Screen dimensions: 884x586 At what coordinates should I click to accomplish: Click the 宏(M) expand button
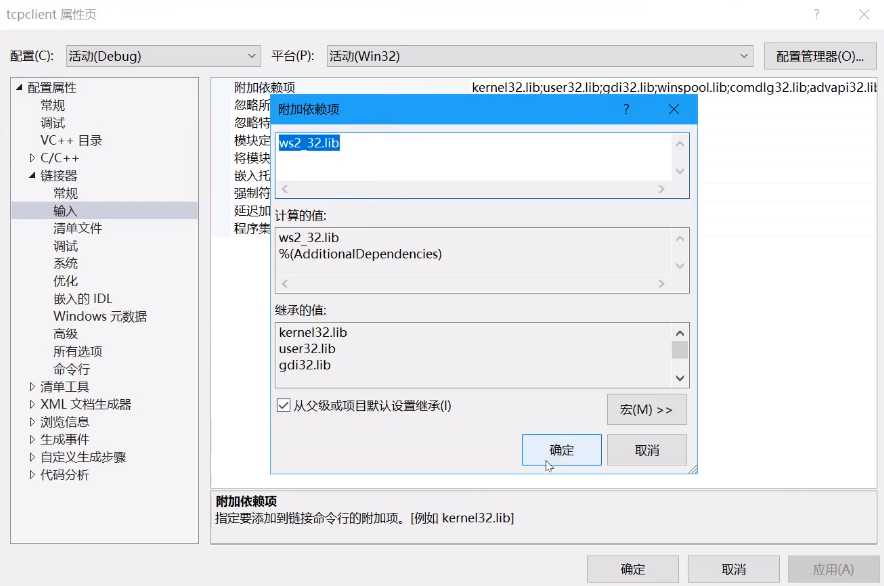[645, 409]
